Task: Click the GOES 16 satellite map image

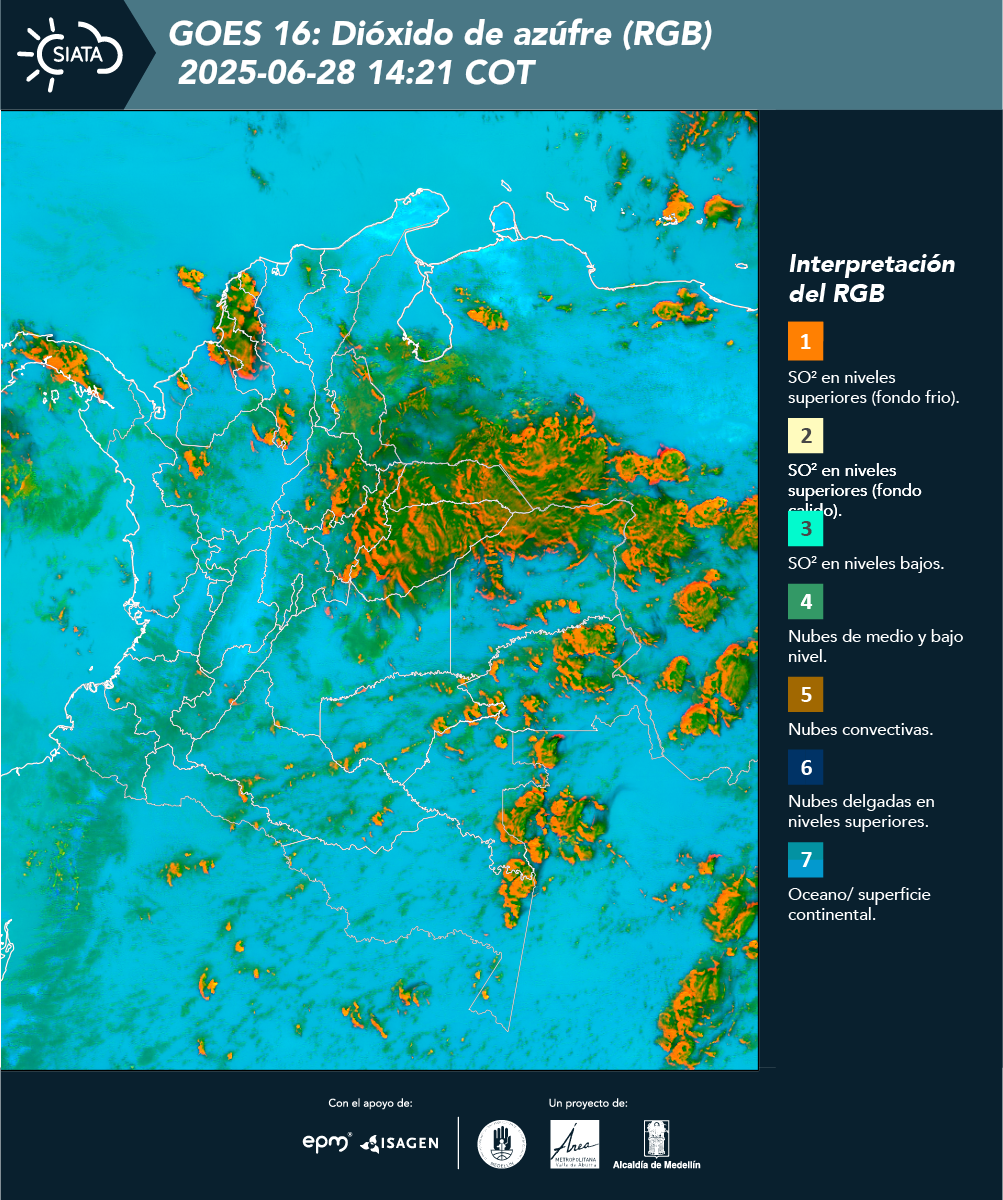Action: point(379,590)
